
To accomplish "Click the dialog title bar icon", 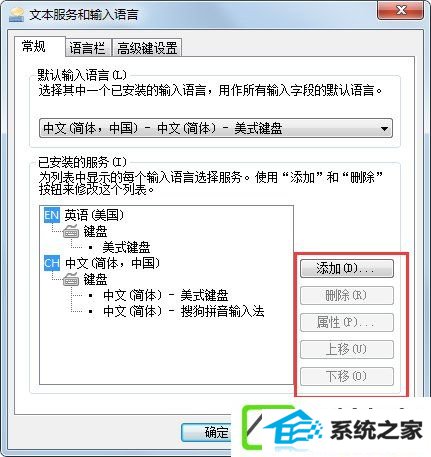I will coord(16,15).
